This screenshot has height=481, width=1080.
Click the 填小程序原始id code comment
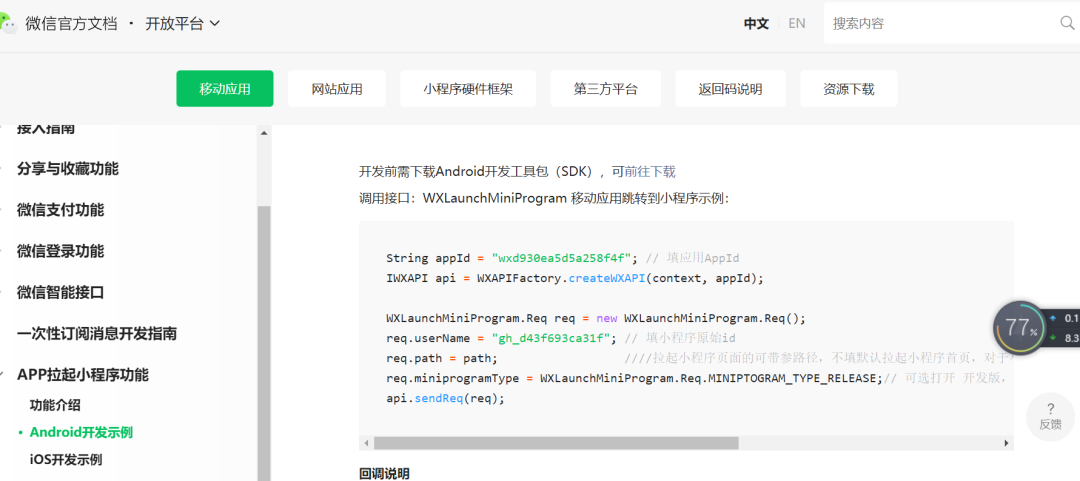point(681,338)
